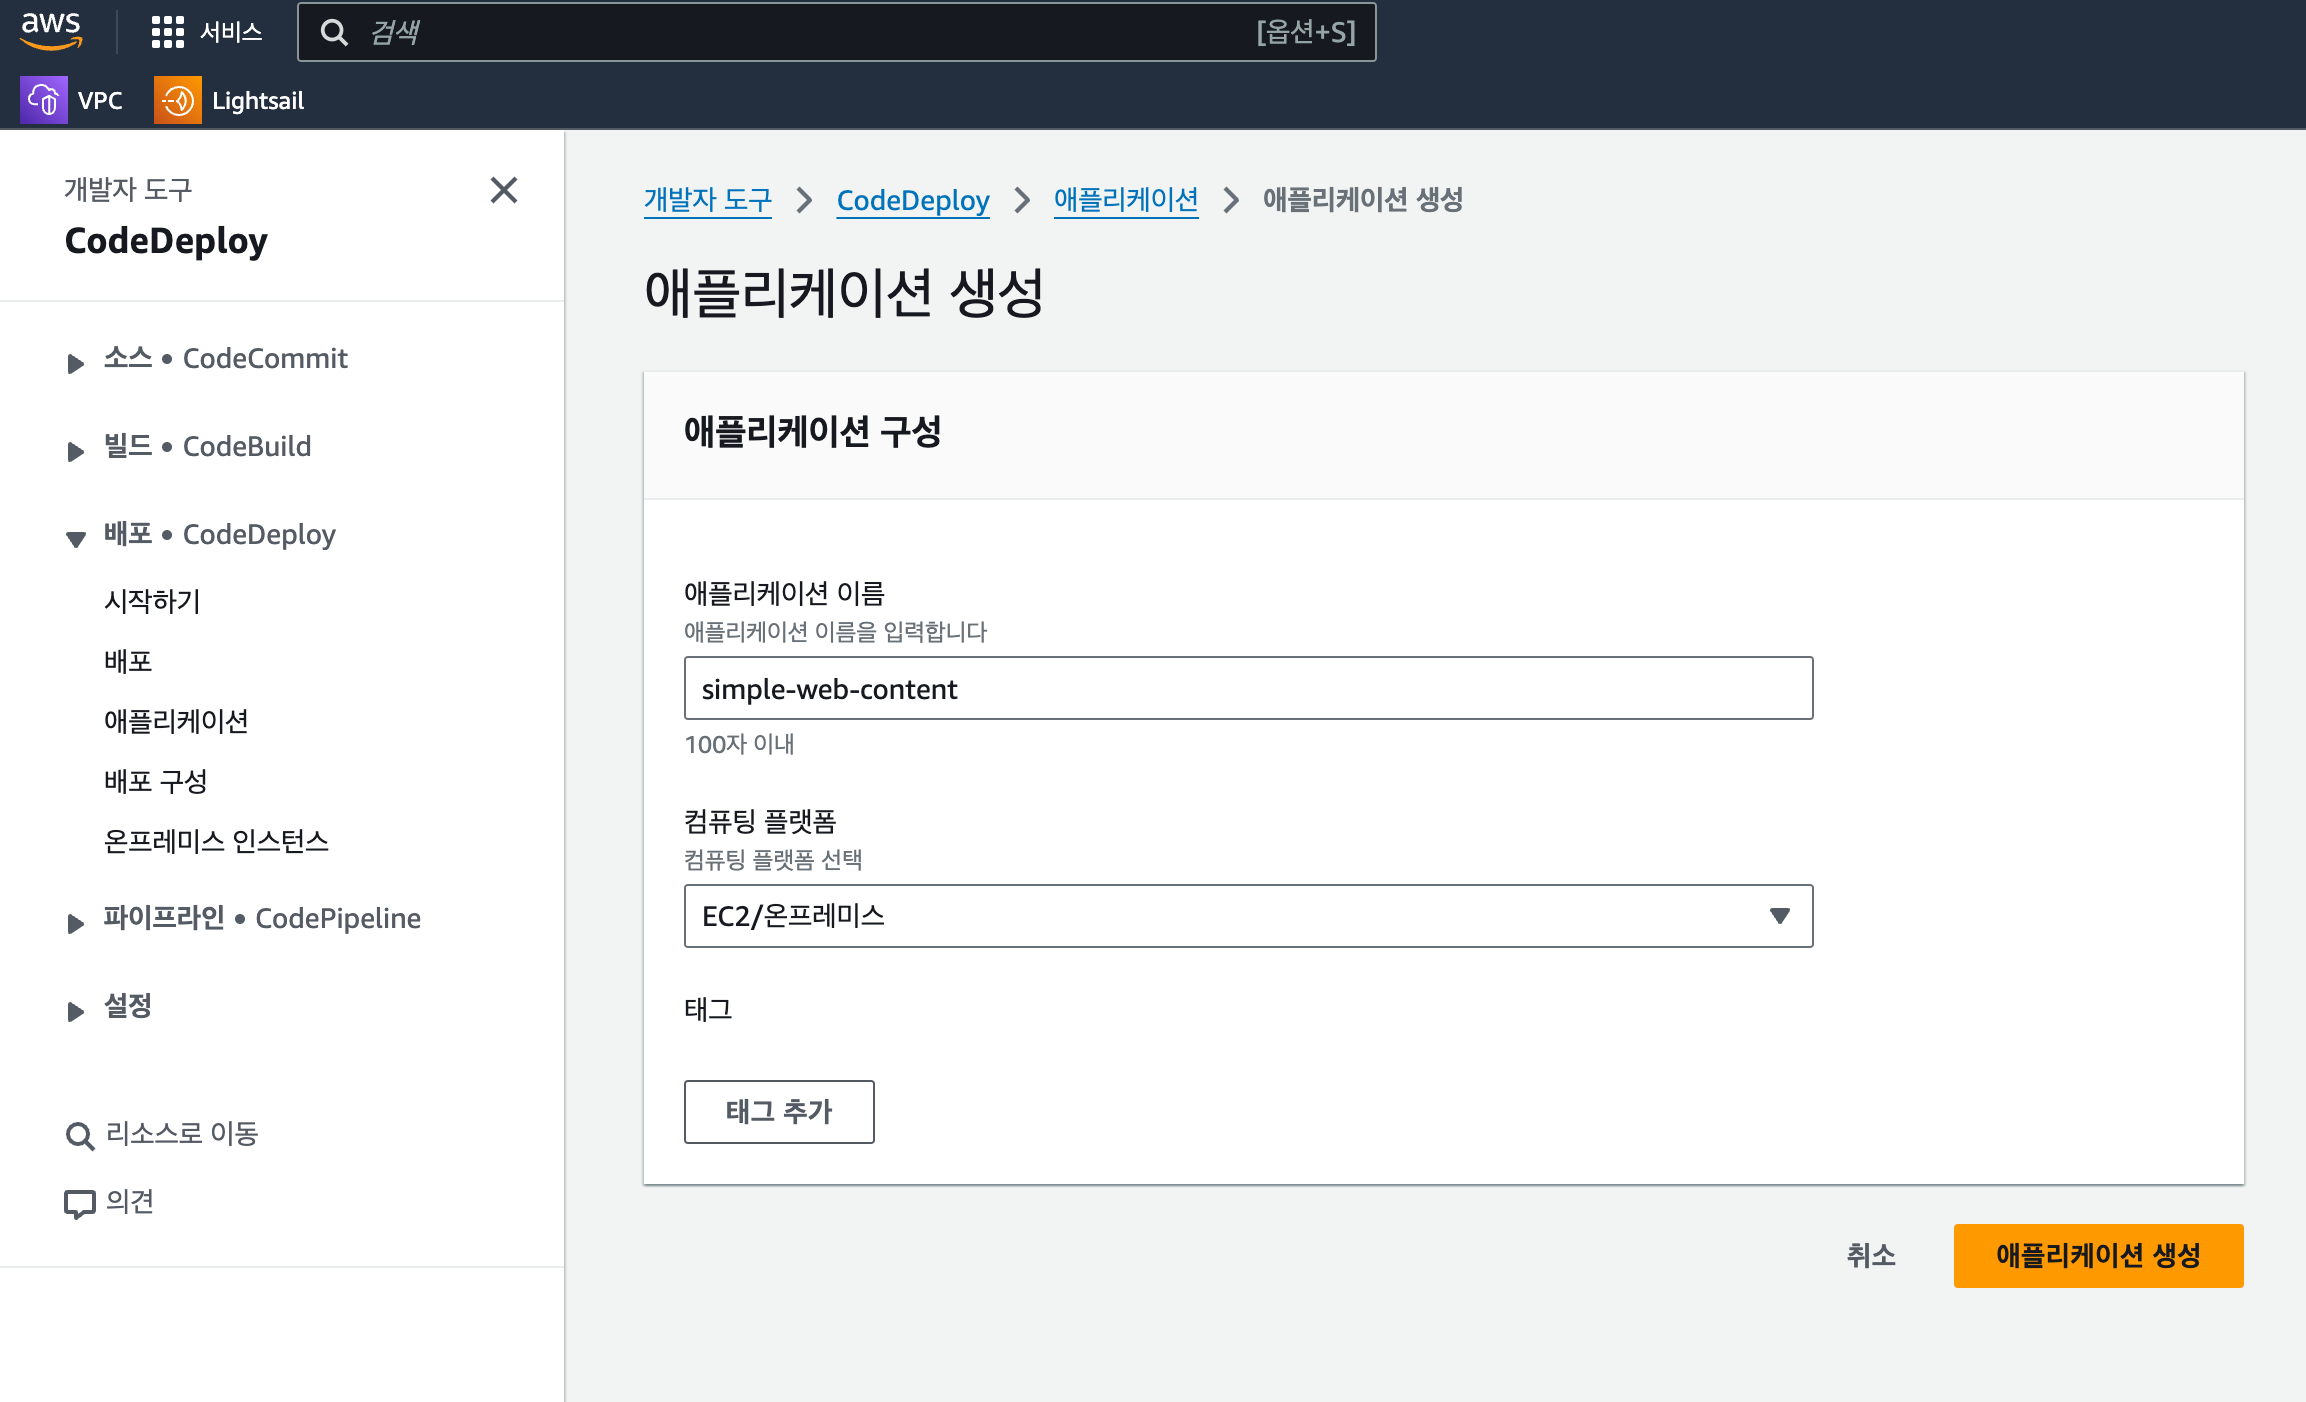Close the CodeDeploy side navigation

pos(504,191)
